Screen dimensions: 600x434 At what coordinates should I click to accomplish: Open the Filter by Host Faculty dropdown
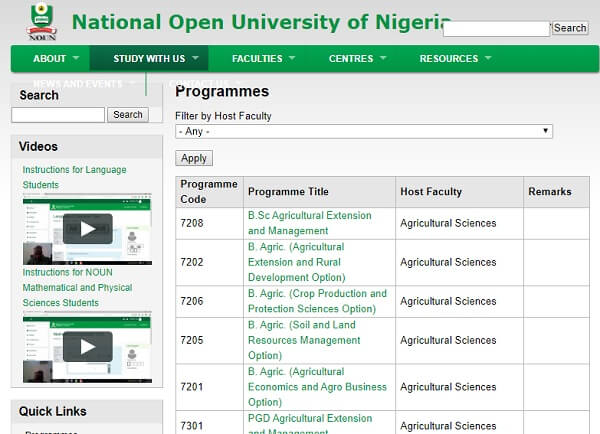point(364,131)
